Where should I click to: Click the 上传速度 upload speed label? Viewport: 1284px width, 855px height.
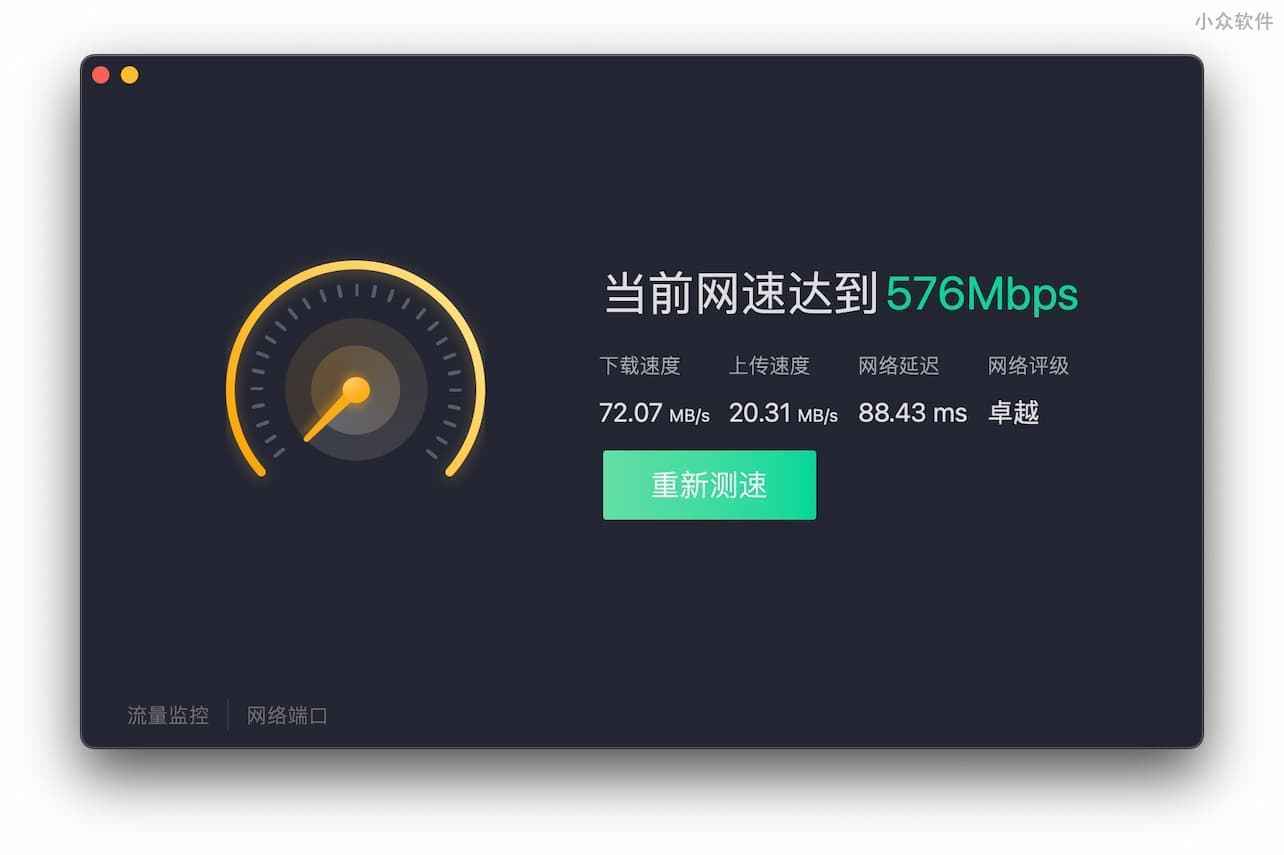pos(769,366)
